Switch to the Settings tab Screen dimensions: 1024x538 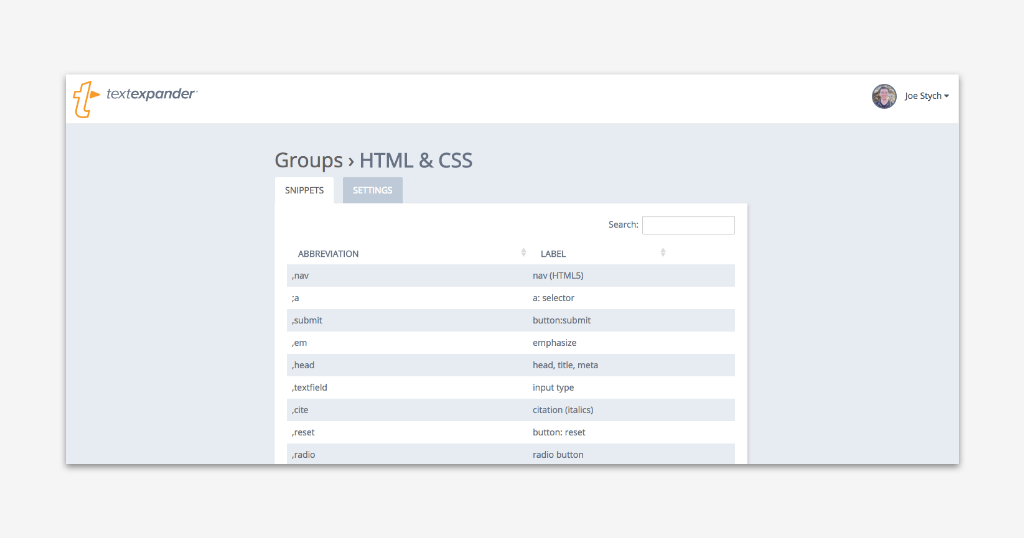pyautogui.click(x=372, y=190)
